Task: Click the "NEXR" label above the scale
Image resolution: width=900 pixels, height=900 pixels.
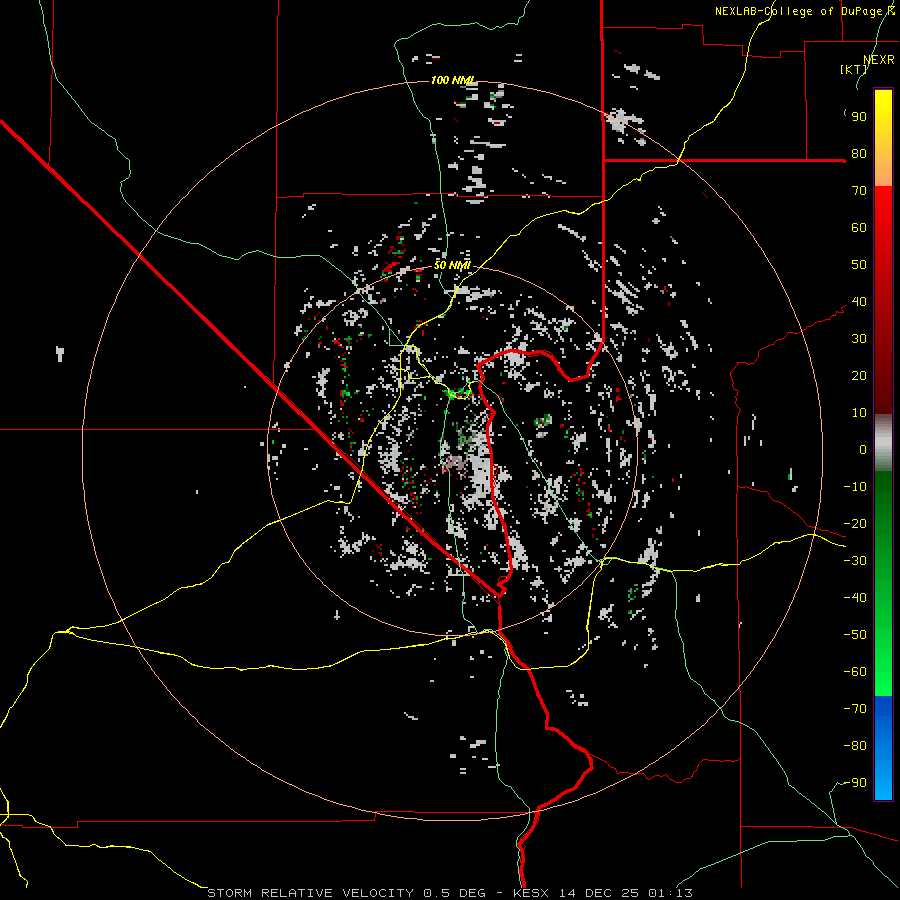Action: pyautogui.click(x=879, y=59)
